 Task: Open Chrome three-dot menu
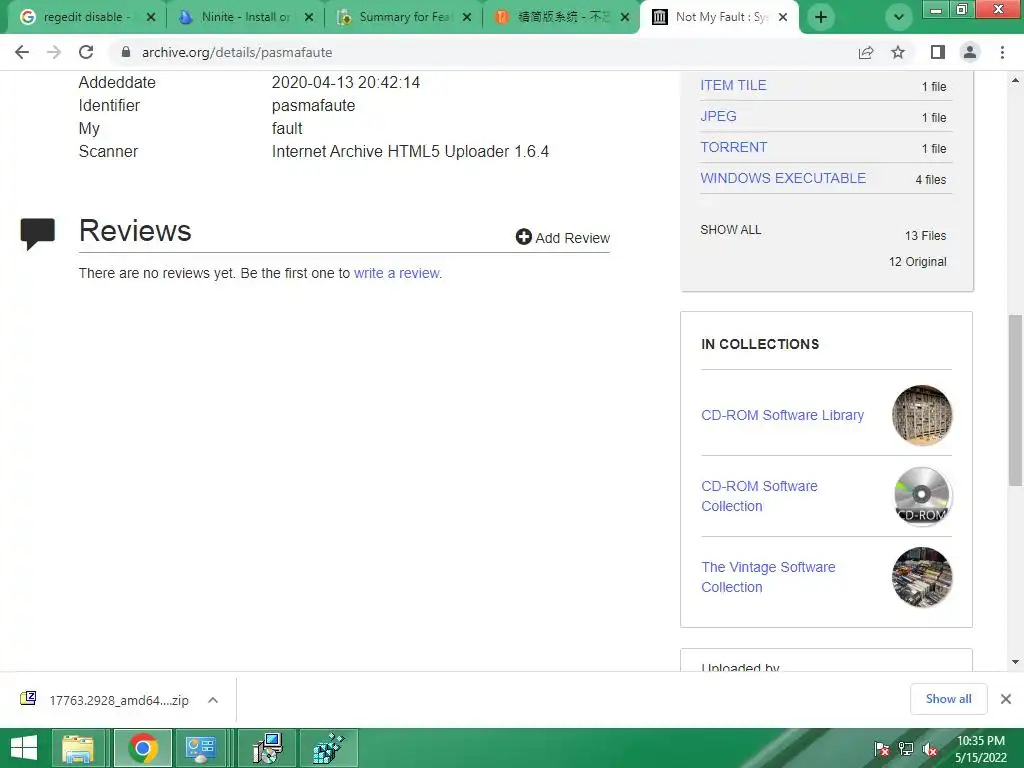[x=1002, y=52]
